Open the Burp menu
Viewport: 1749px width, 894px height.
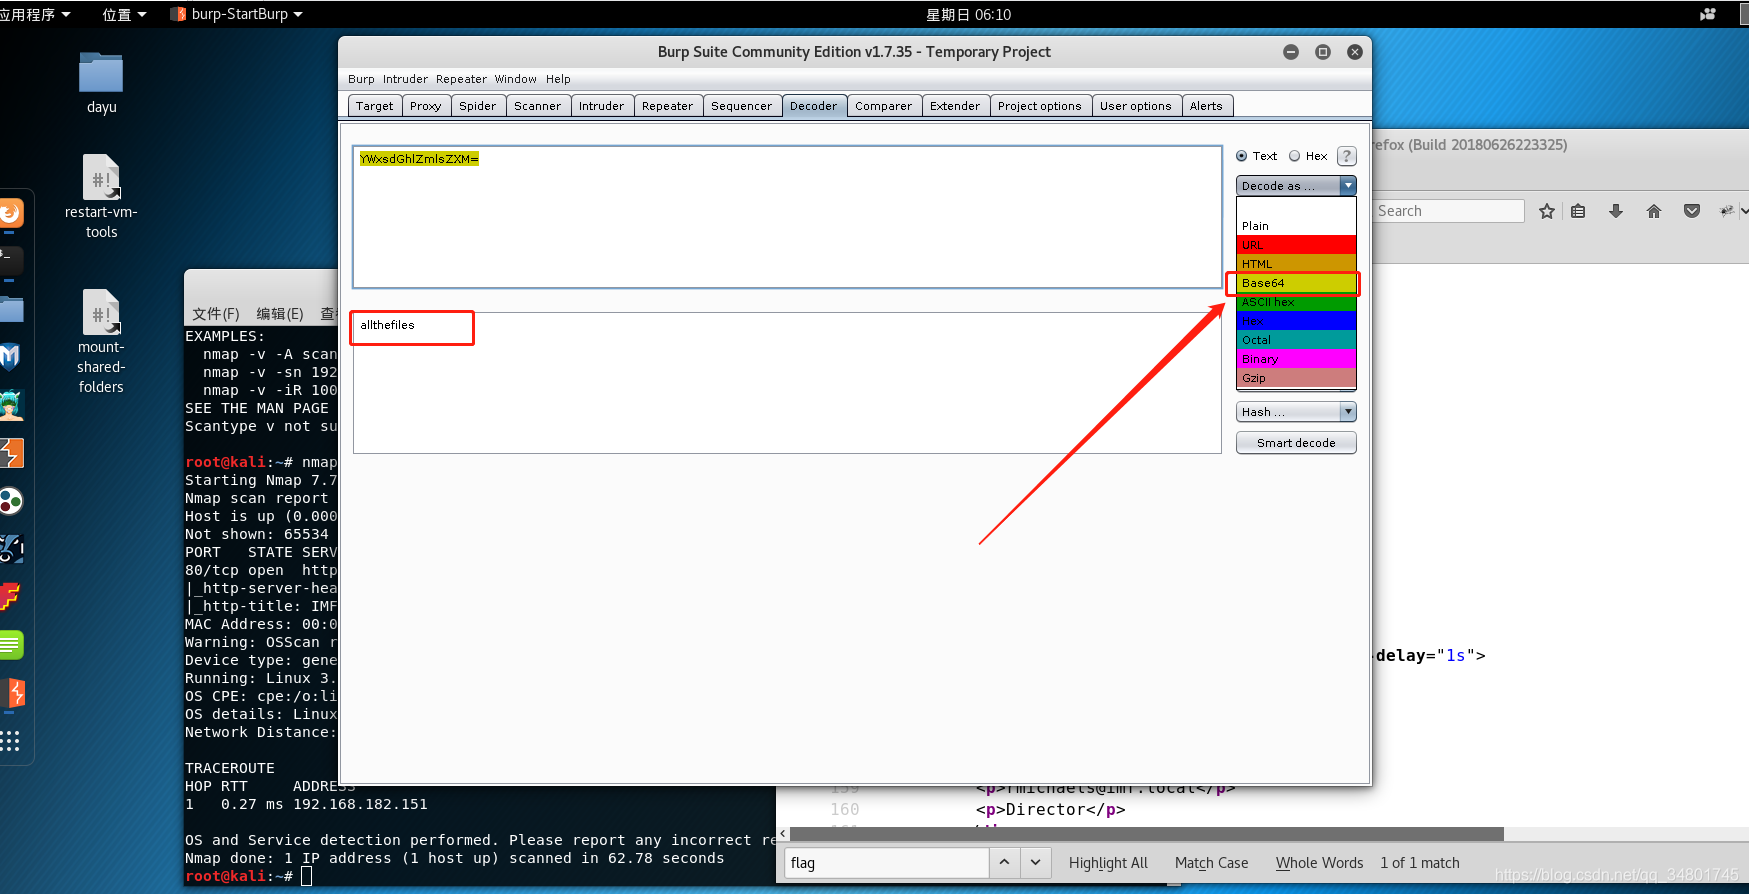[x=361, y=79]
